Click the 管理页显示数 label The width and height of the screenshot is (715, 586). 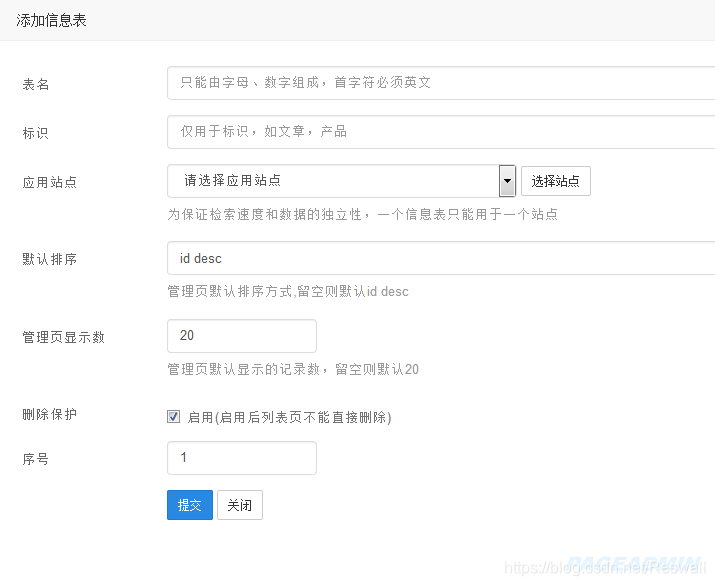coord(63,337)
